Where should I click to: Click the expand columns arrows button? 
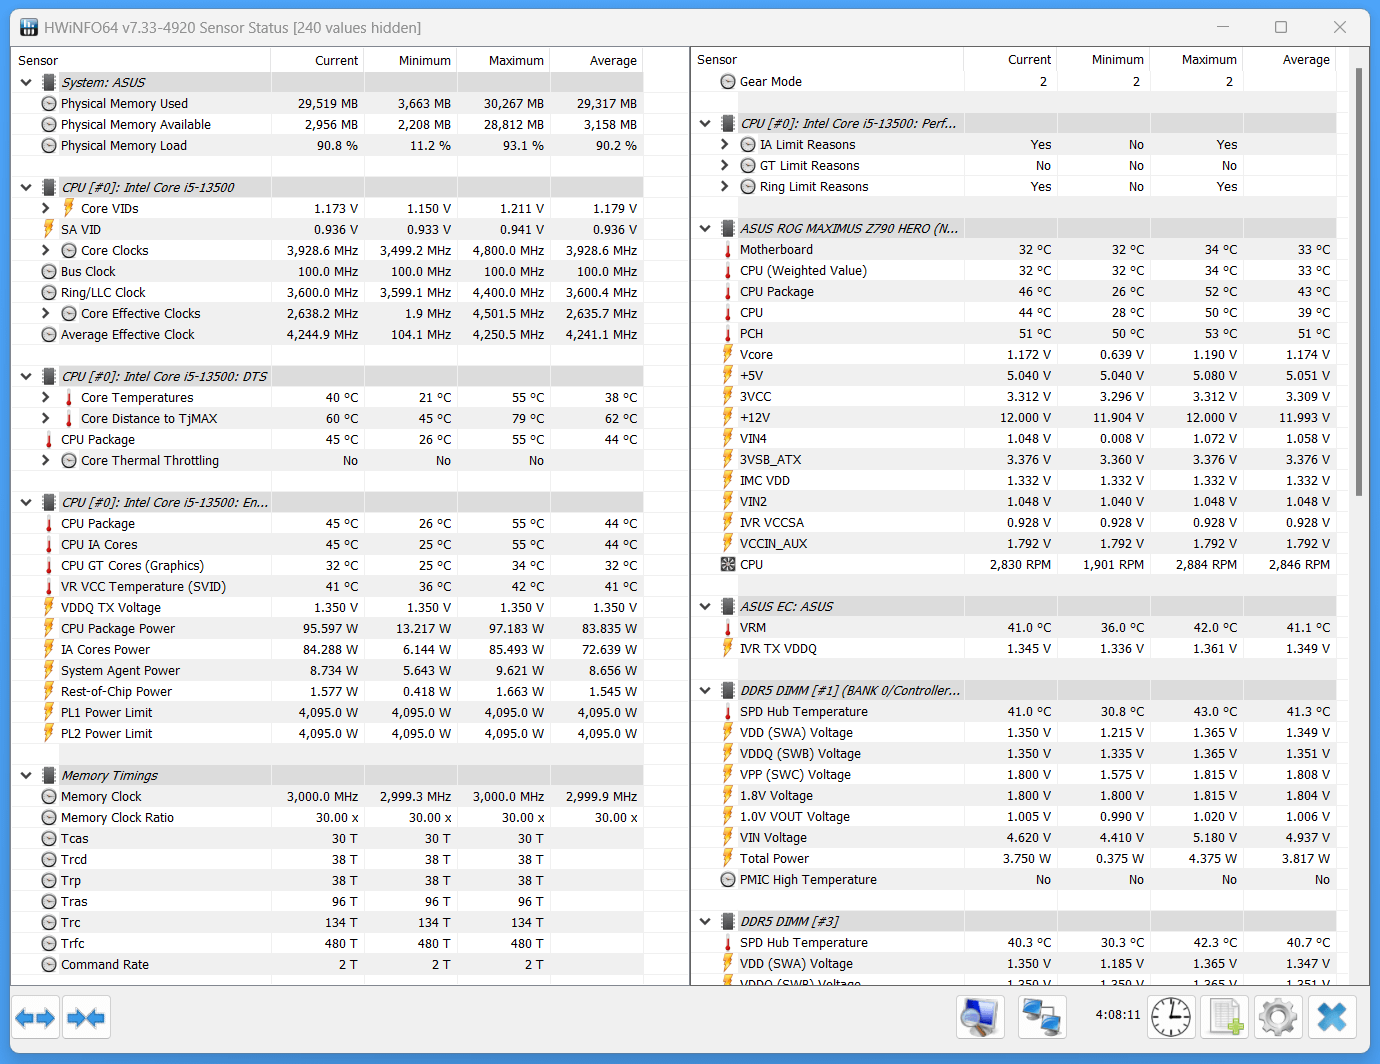point(36,1018)
